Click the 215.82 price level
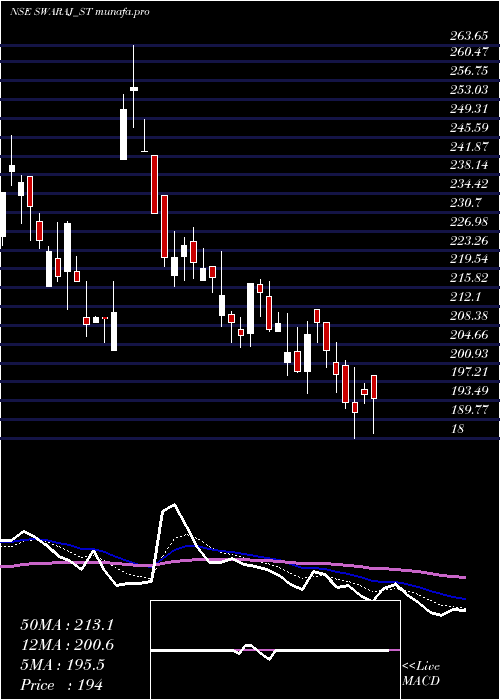 469,278
